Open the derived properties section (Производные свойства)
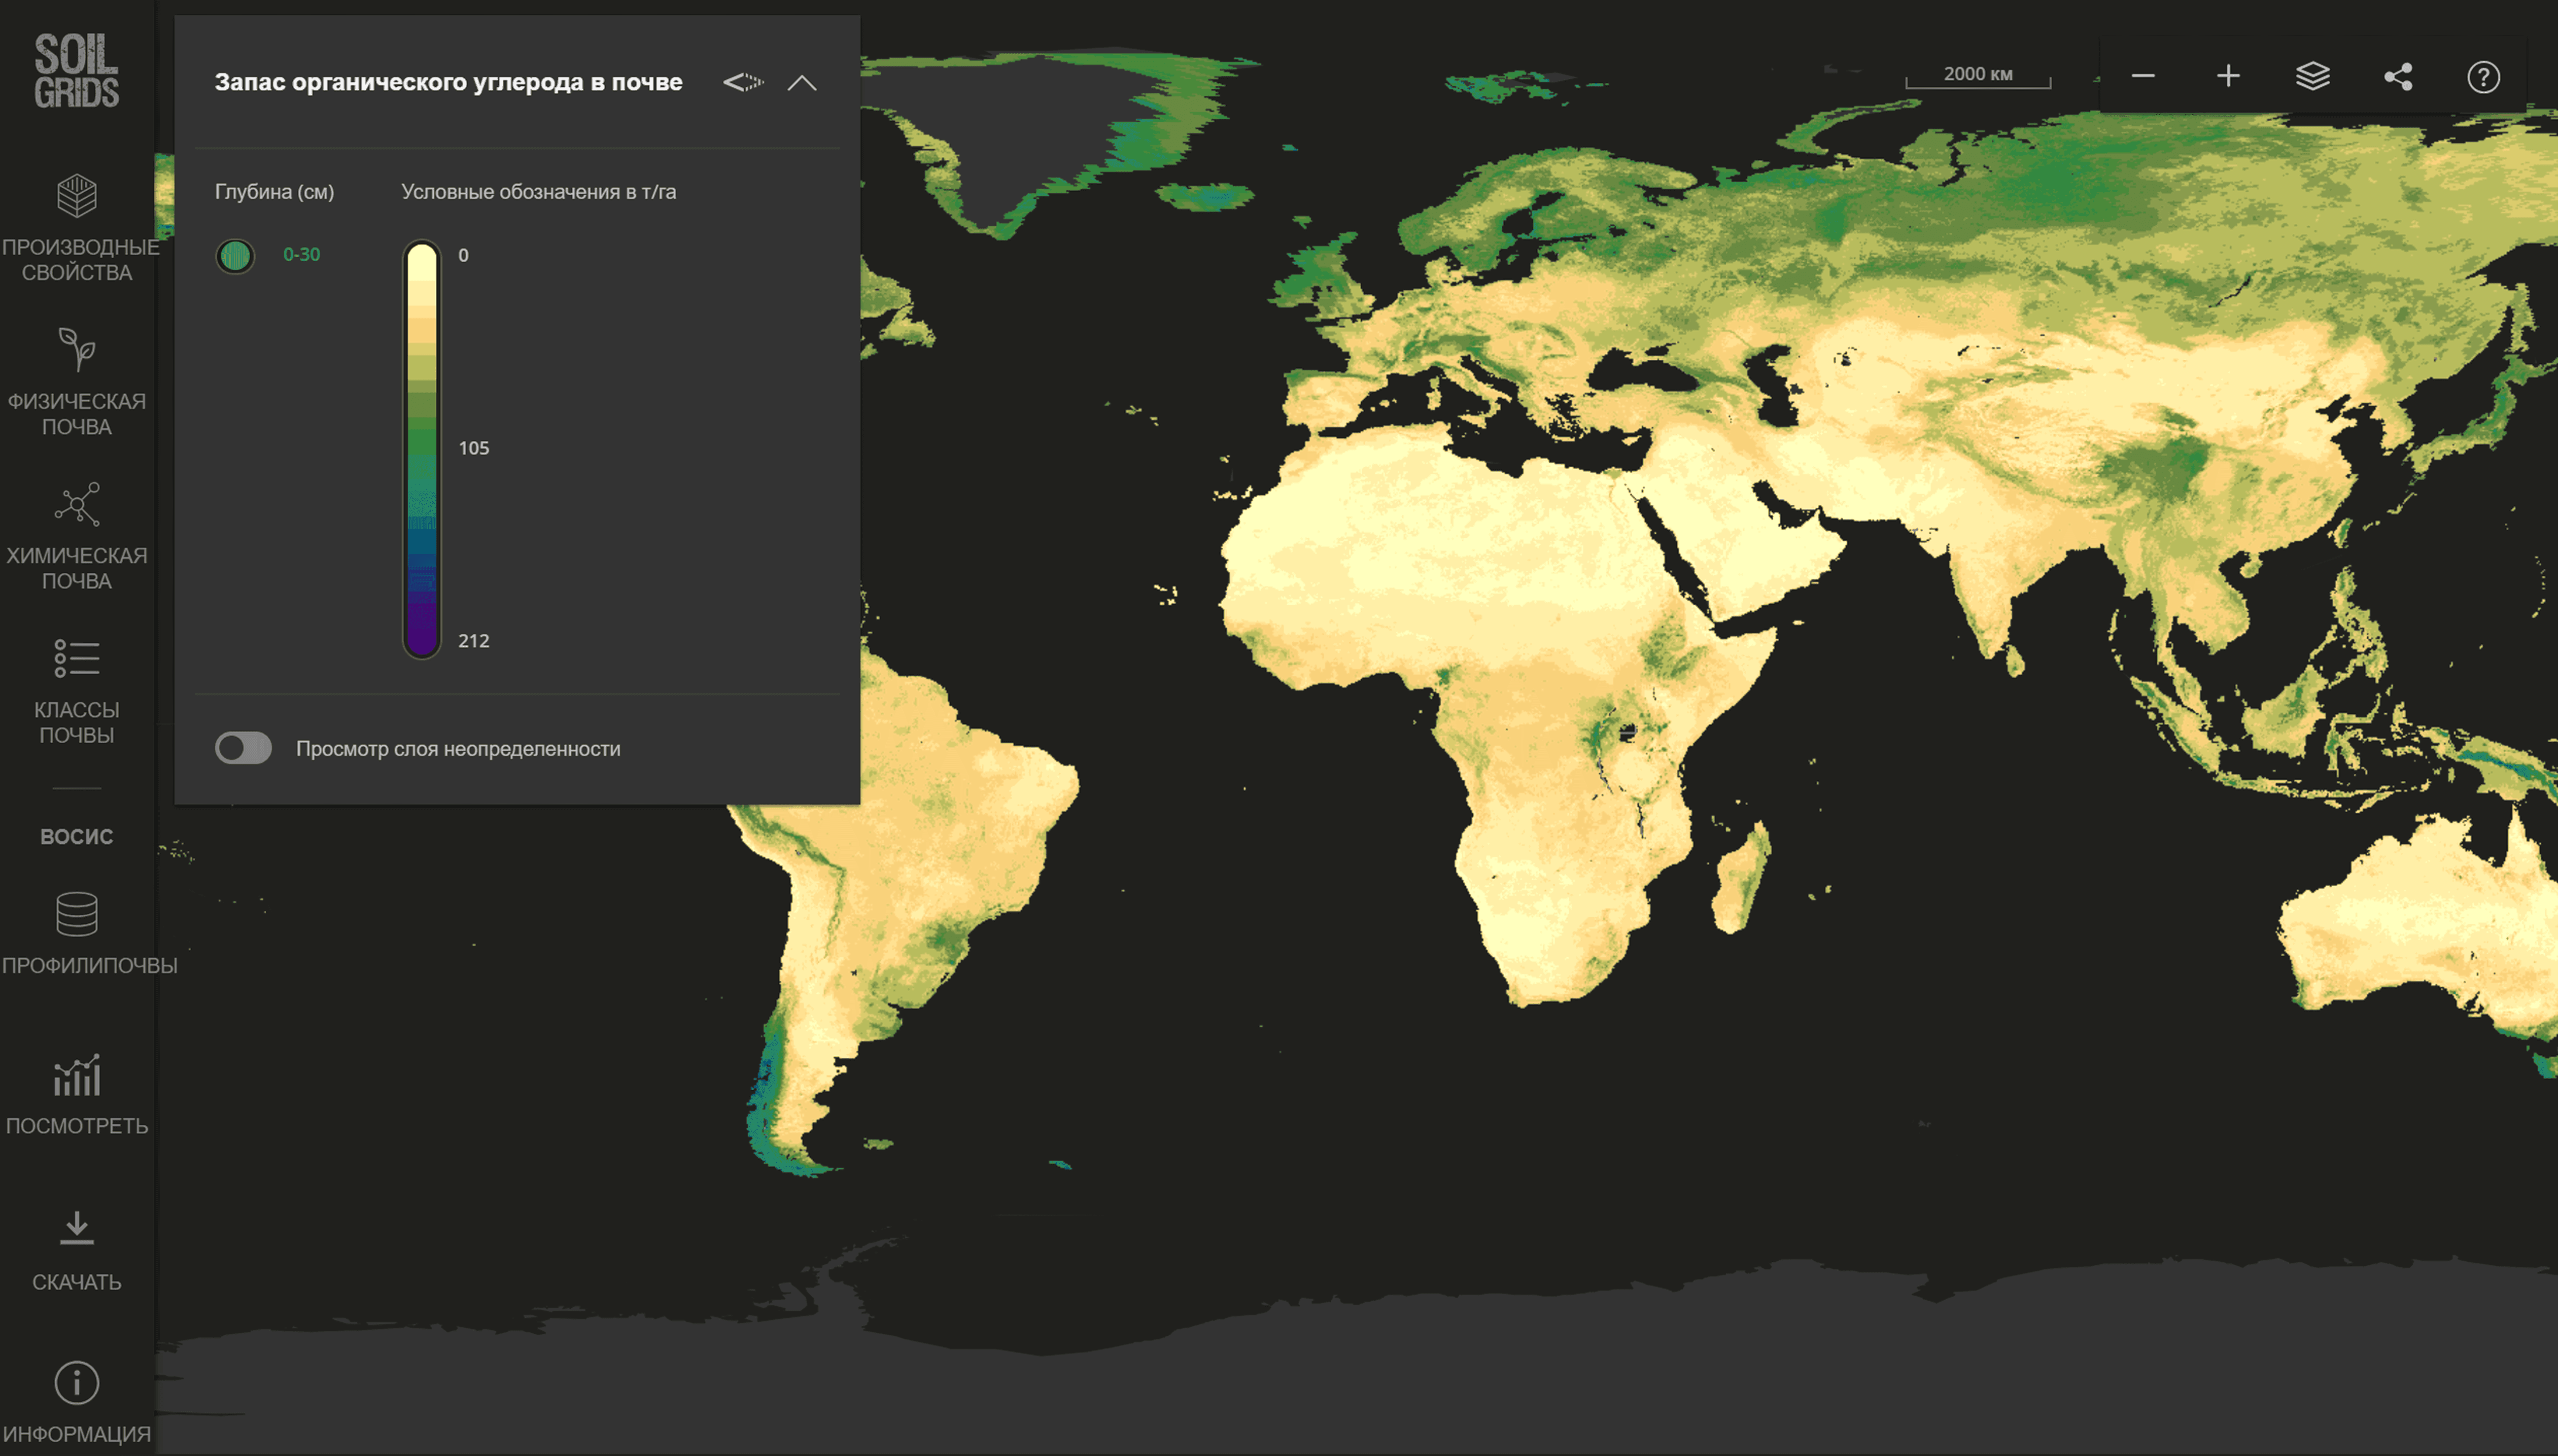This screenshot has height=1456, width=2558. click(77, 197)
